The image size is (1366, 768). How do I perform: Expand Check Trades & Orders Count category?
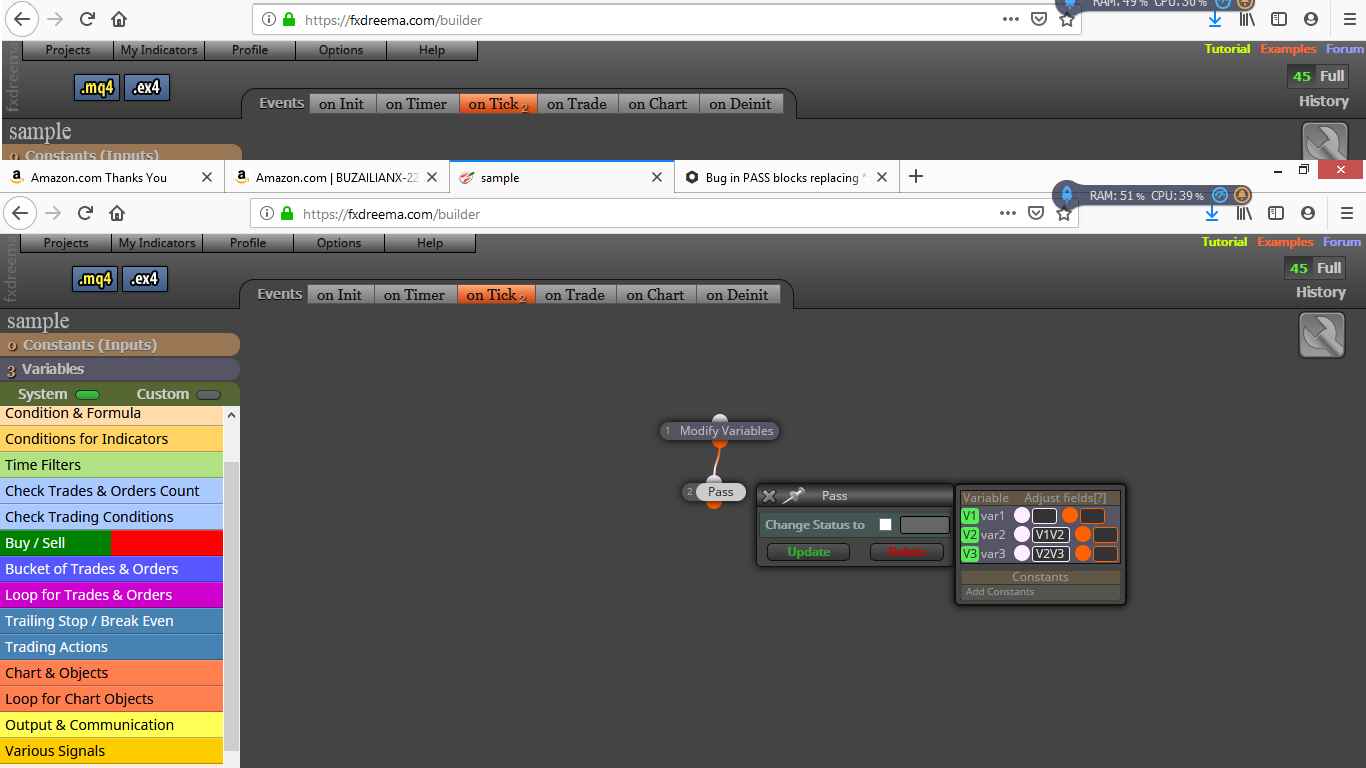pos(111,491)
